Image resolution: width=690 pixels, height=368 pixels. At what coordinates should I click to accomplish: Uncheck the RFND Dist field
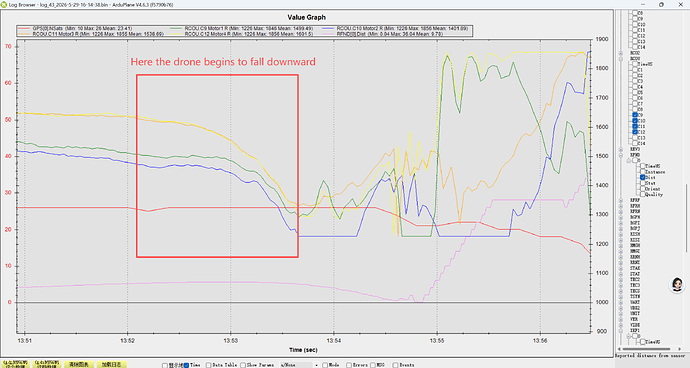643,177
